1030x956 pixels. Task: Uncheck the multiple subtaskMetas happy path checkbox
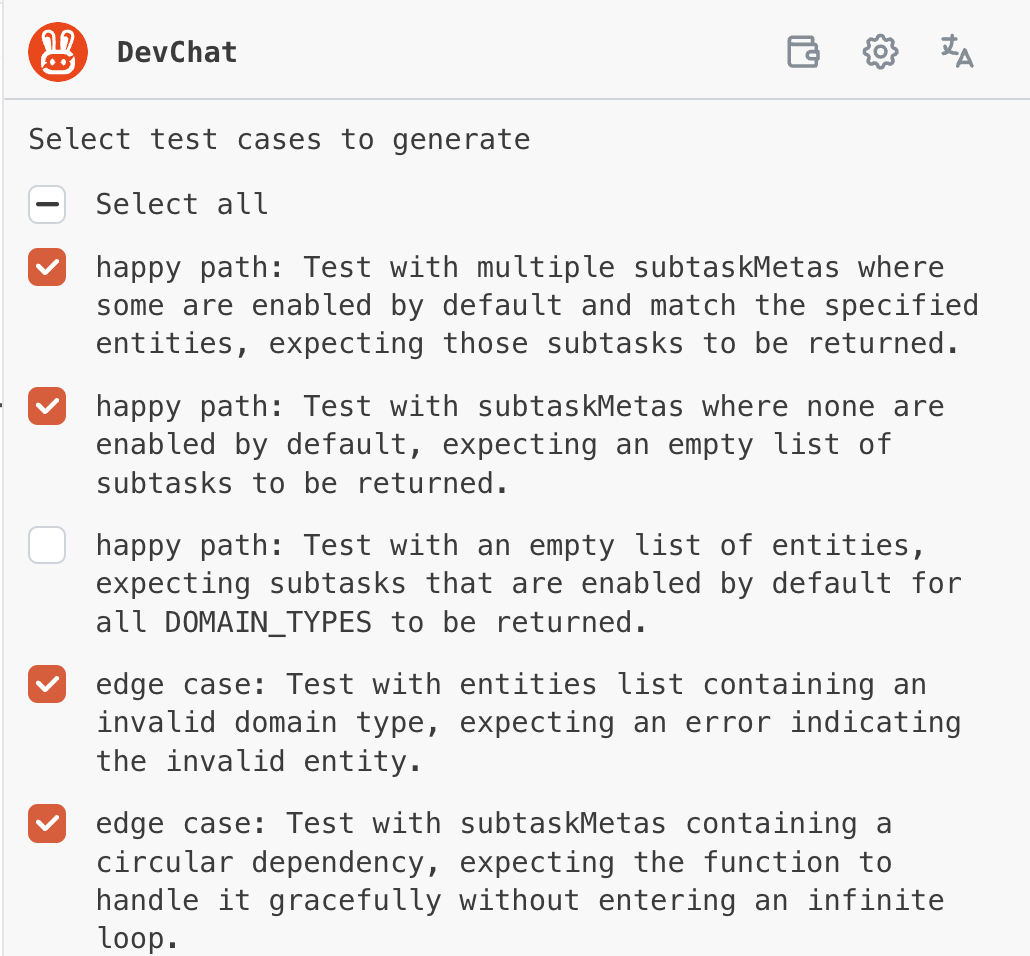point(47,267)
